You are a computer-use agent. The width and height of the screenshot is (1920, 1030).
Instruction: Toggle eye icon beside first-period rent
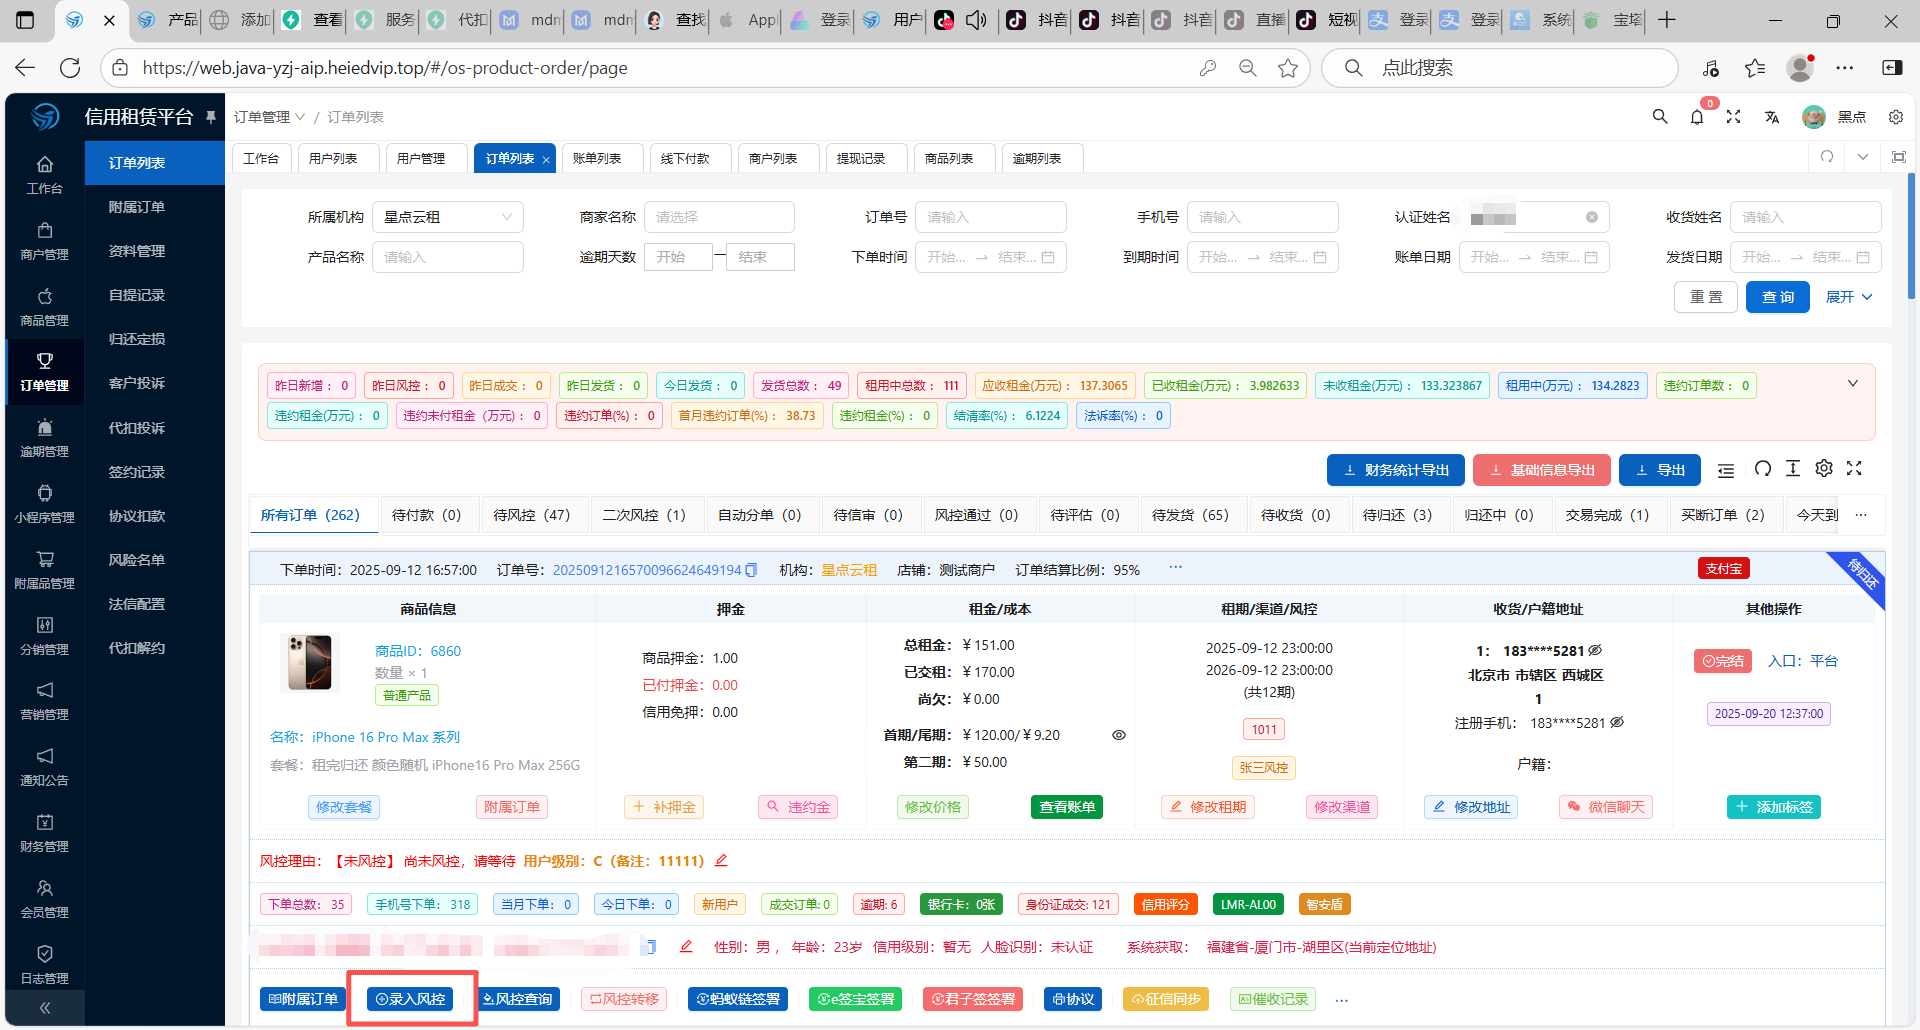(1119, 735)
